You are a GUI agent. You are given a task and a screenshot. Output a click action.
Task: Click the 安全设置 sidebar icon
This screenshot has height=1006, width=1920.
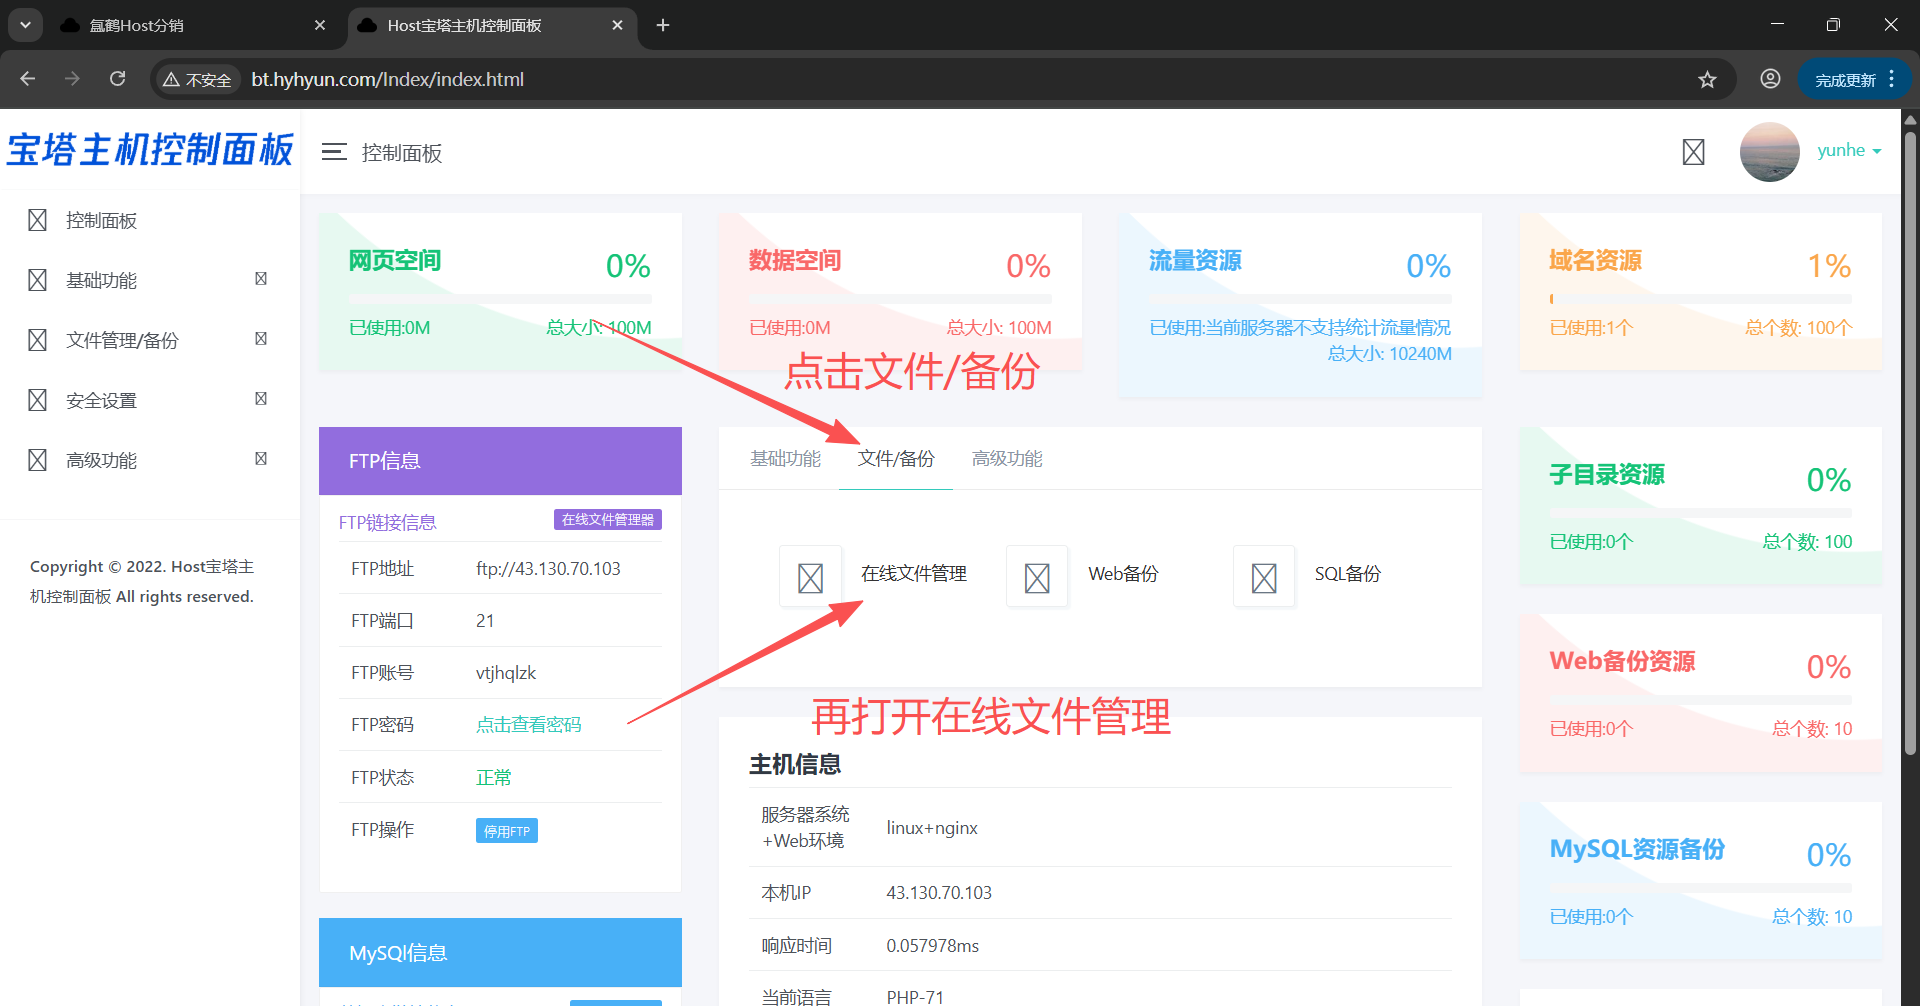37,400
